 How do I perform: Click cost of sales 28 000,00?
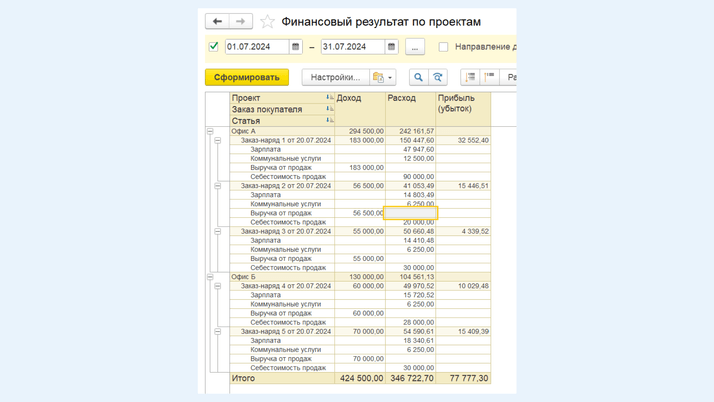click(418, 322)
